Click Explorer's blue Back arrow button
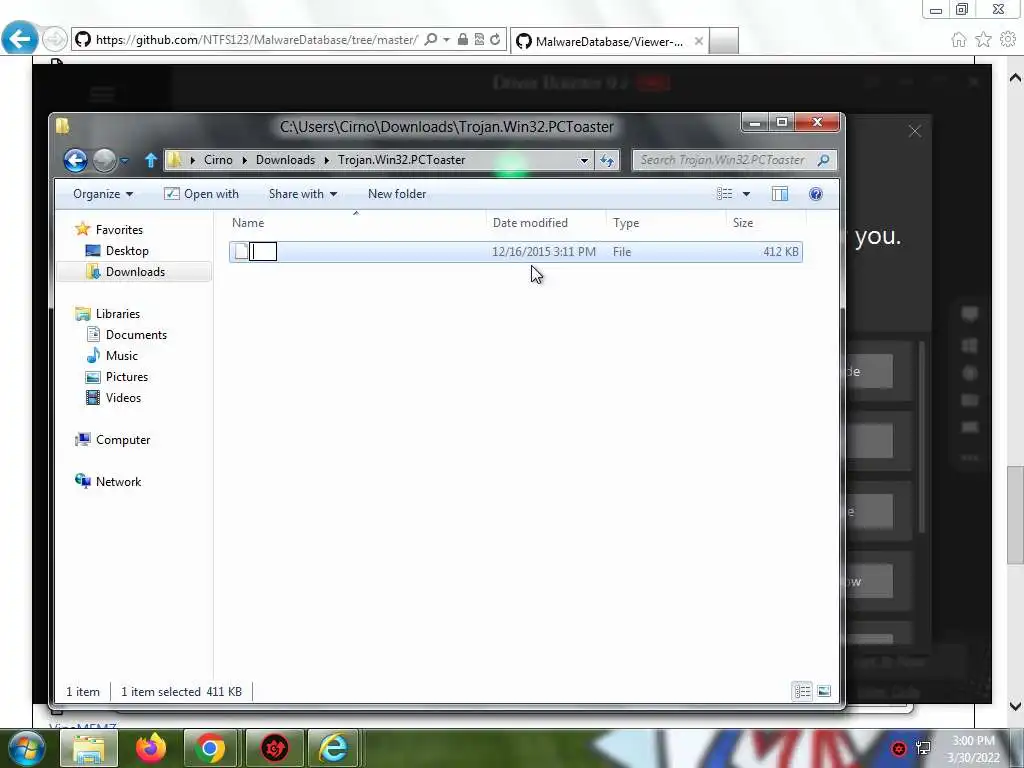1024x768 pixels. coord(75,160)
